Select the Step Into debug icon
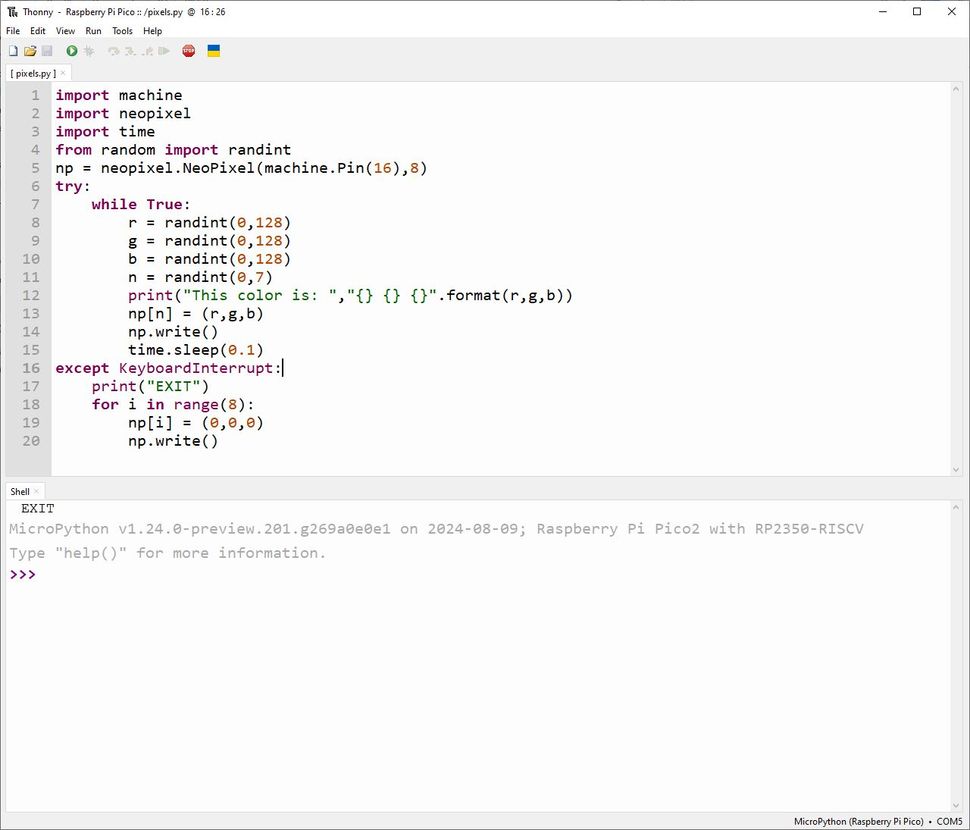 (x=129, y=50)
